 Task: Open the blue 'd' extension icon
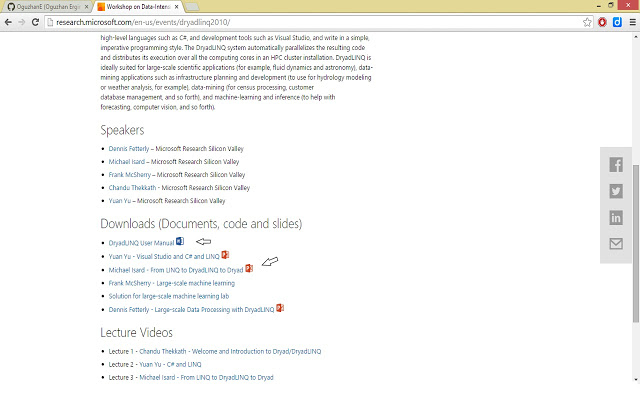point(617,22)
